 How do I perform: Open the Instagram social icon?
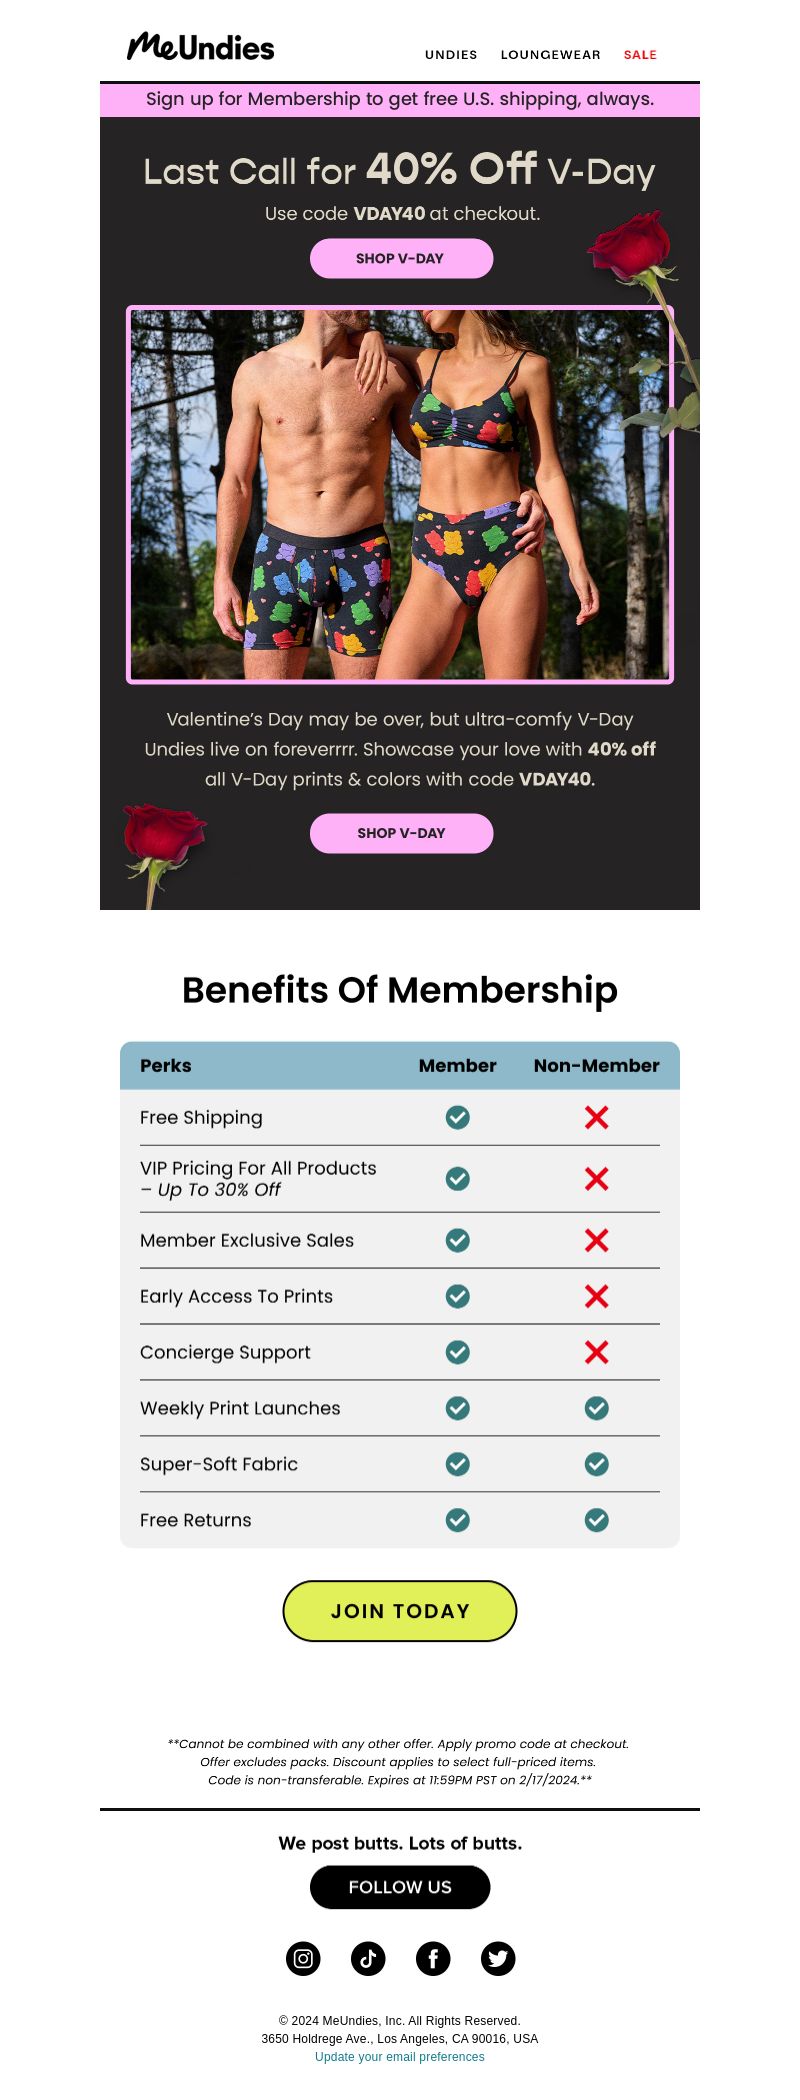[303, 1958]
